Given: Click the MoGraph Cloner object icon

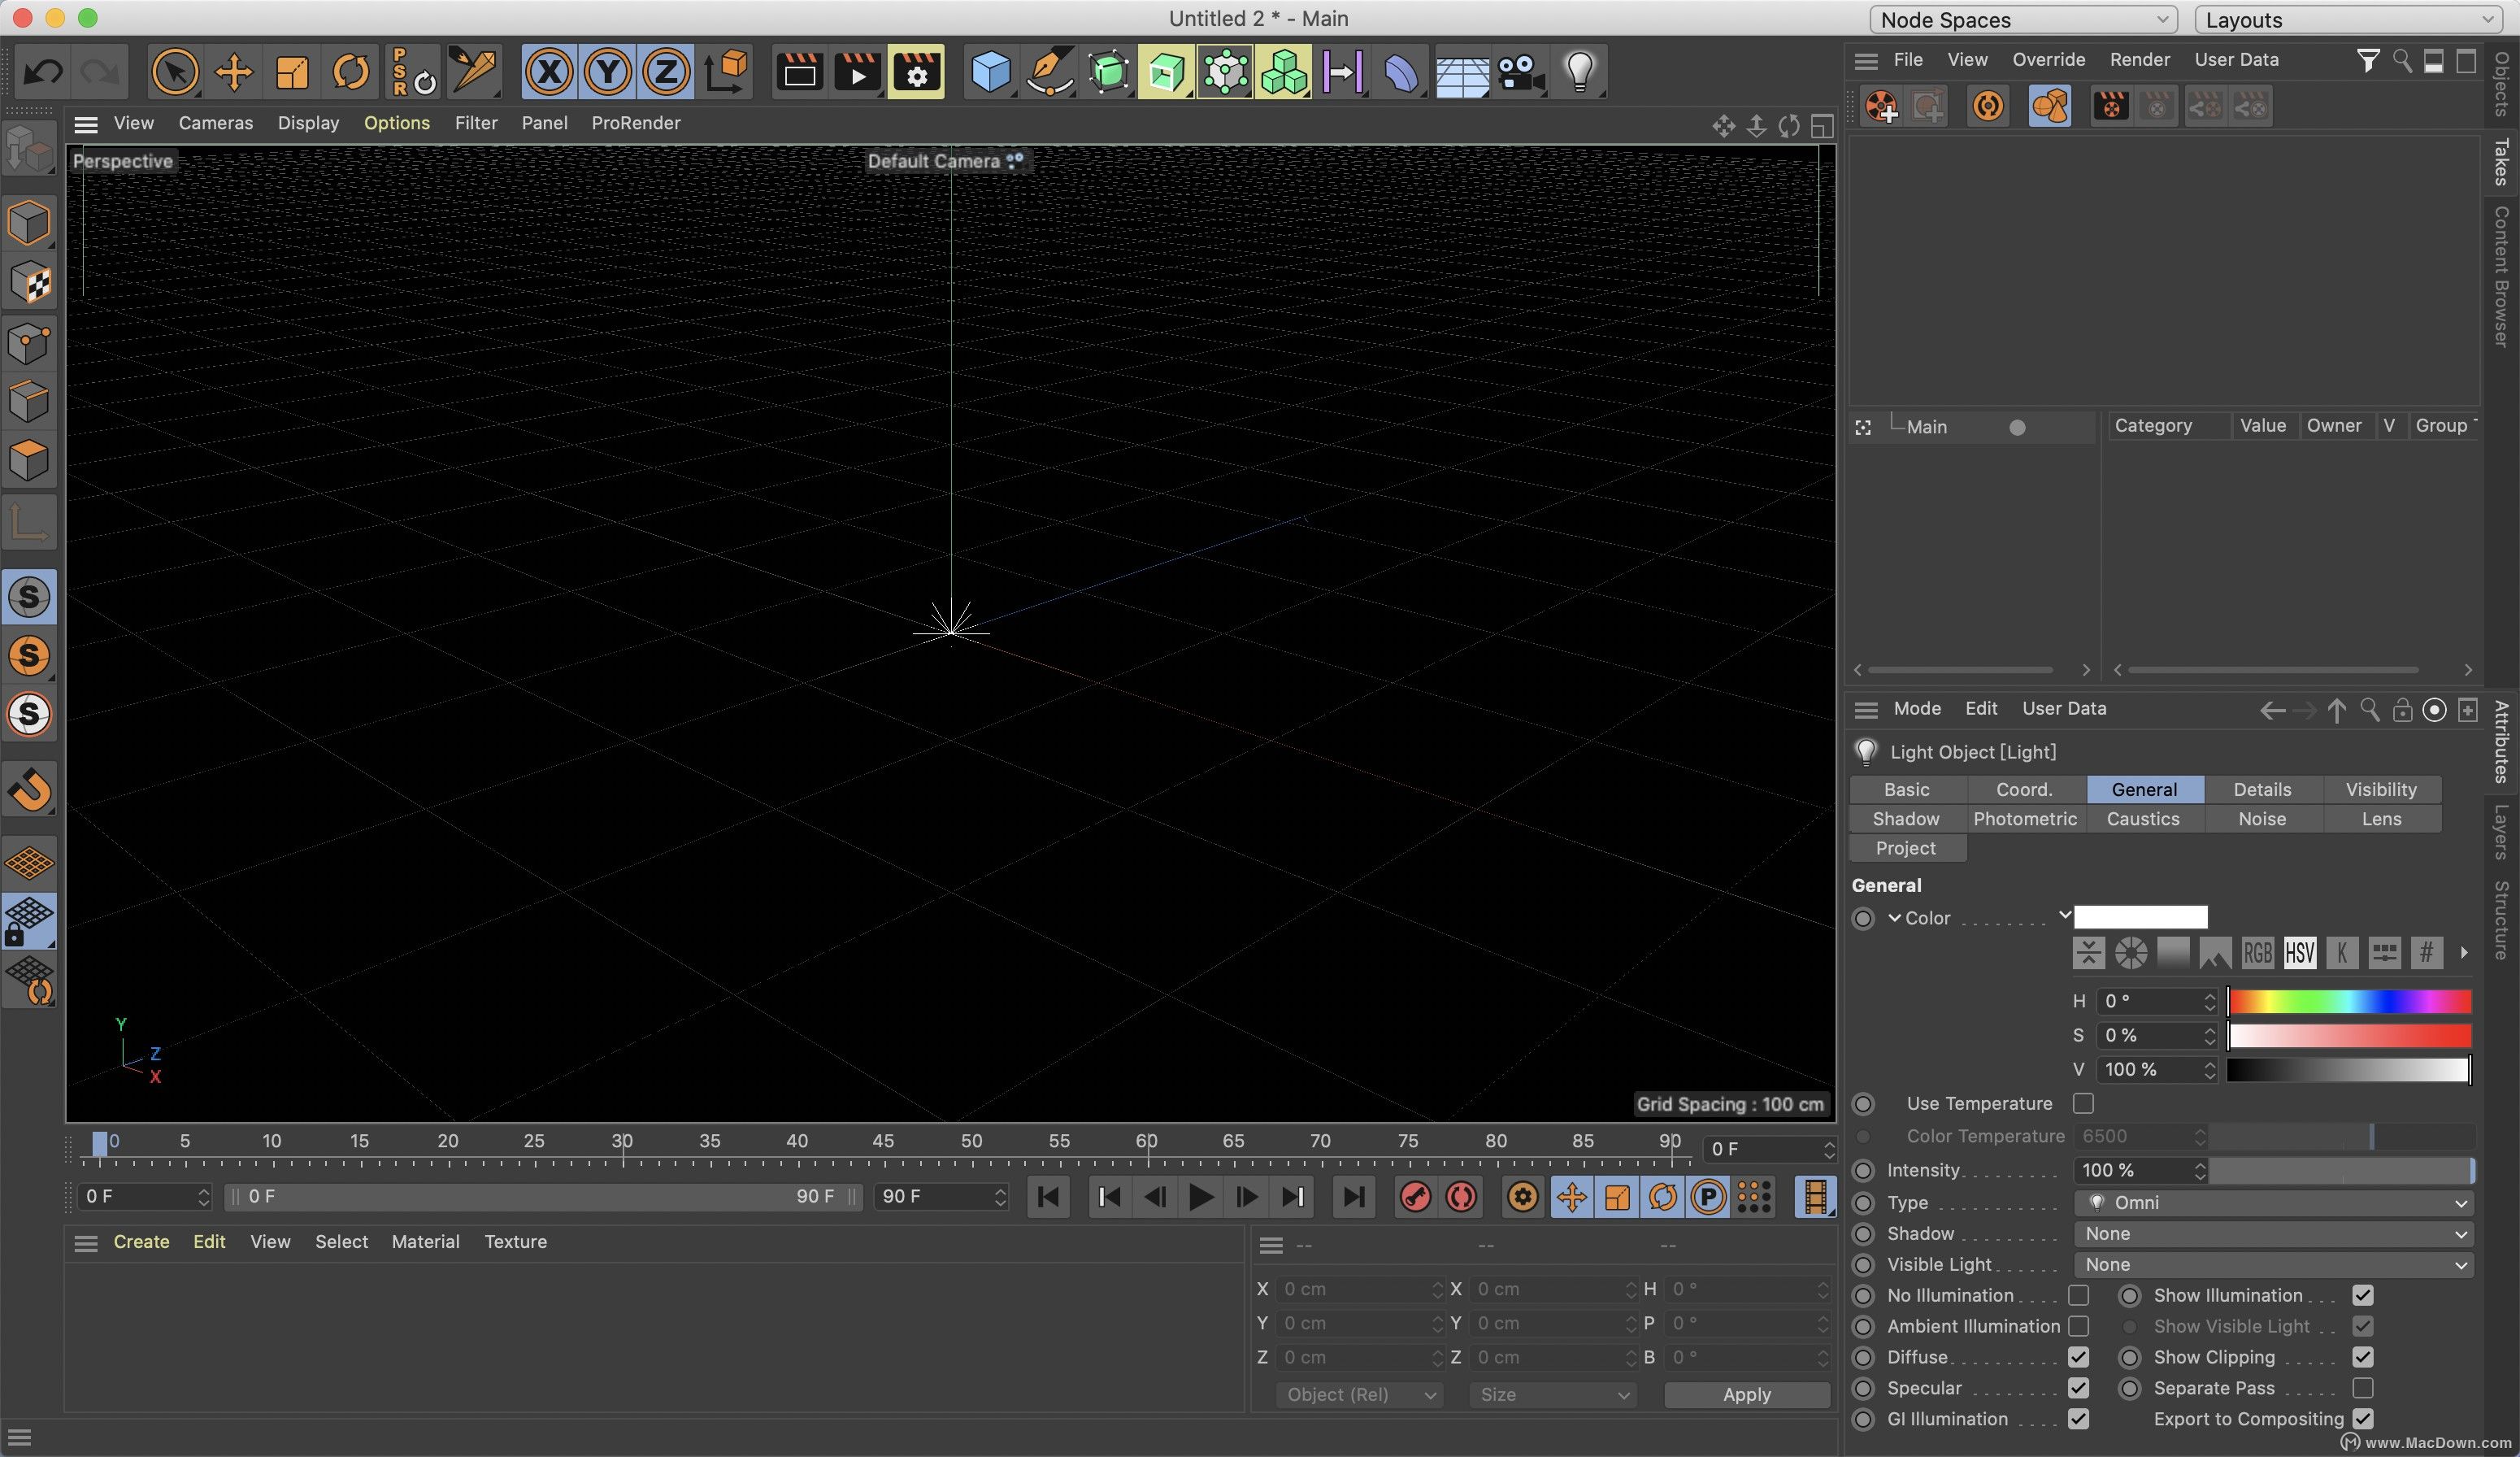Looking at the screenshot, I should pyautogui.click(x=1284, y=69).
